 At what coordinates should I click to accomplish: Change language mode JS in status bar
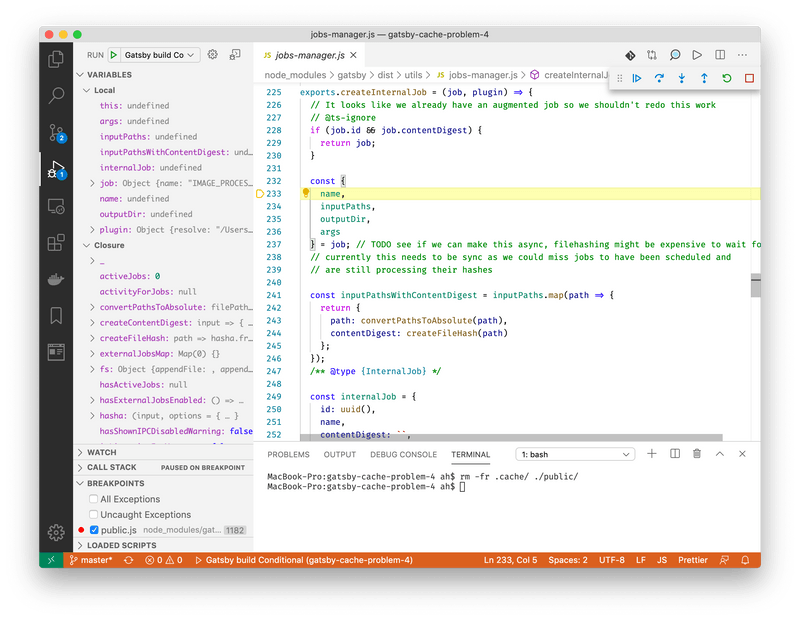[x=662, y=560]
